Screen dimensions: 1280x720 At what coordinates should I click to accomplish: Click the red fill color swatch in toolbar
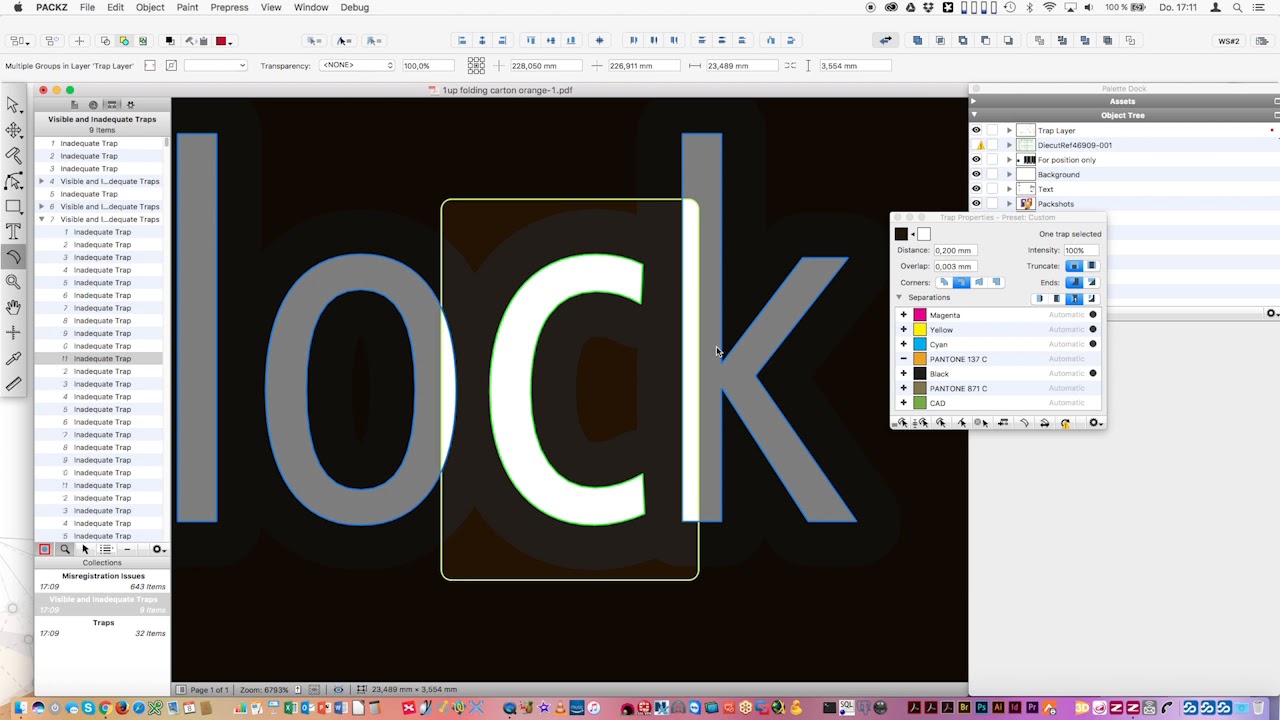click(221, 41)
